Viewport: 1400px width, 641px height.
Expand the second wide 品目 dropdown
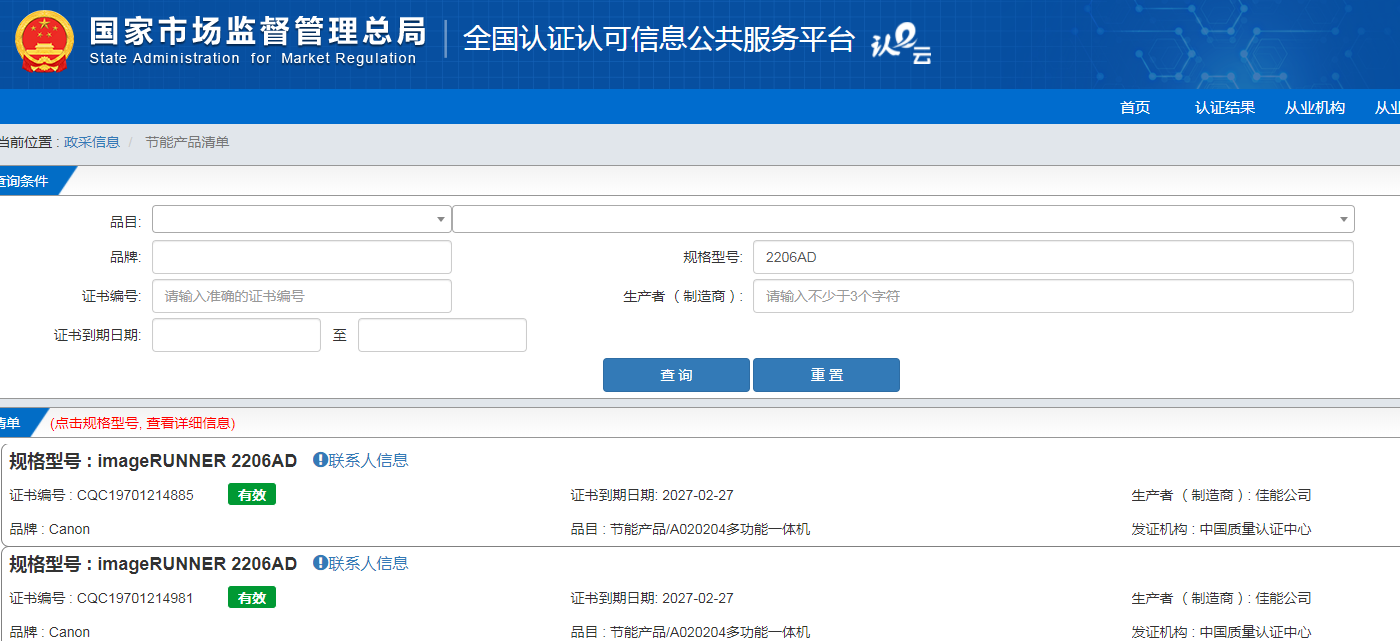902,219
